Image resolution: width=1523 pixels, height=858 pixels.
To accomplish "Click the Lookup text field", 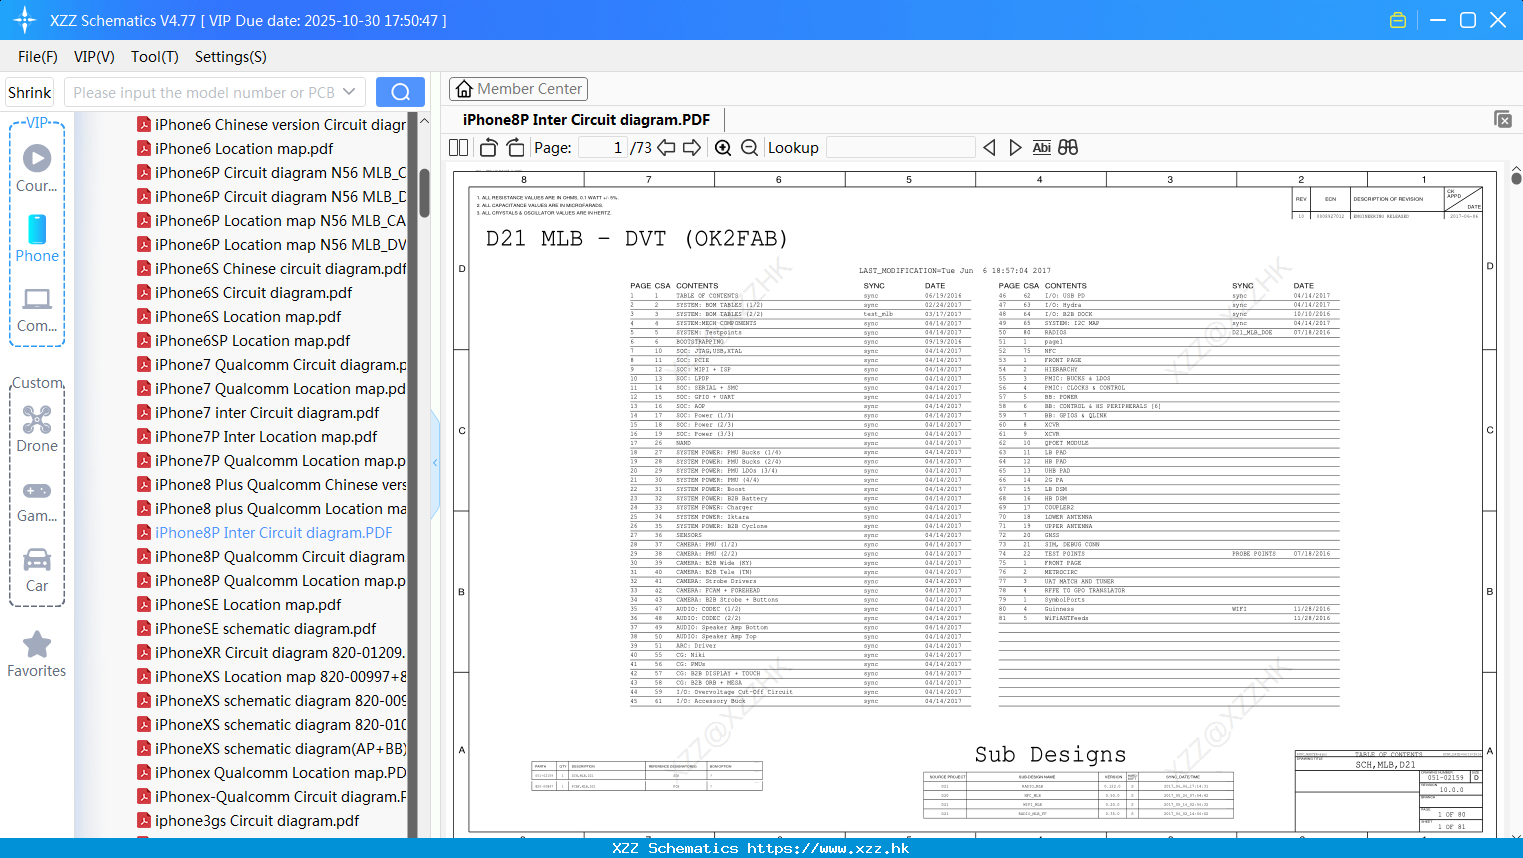I will click(901, 148).
